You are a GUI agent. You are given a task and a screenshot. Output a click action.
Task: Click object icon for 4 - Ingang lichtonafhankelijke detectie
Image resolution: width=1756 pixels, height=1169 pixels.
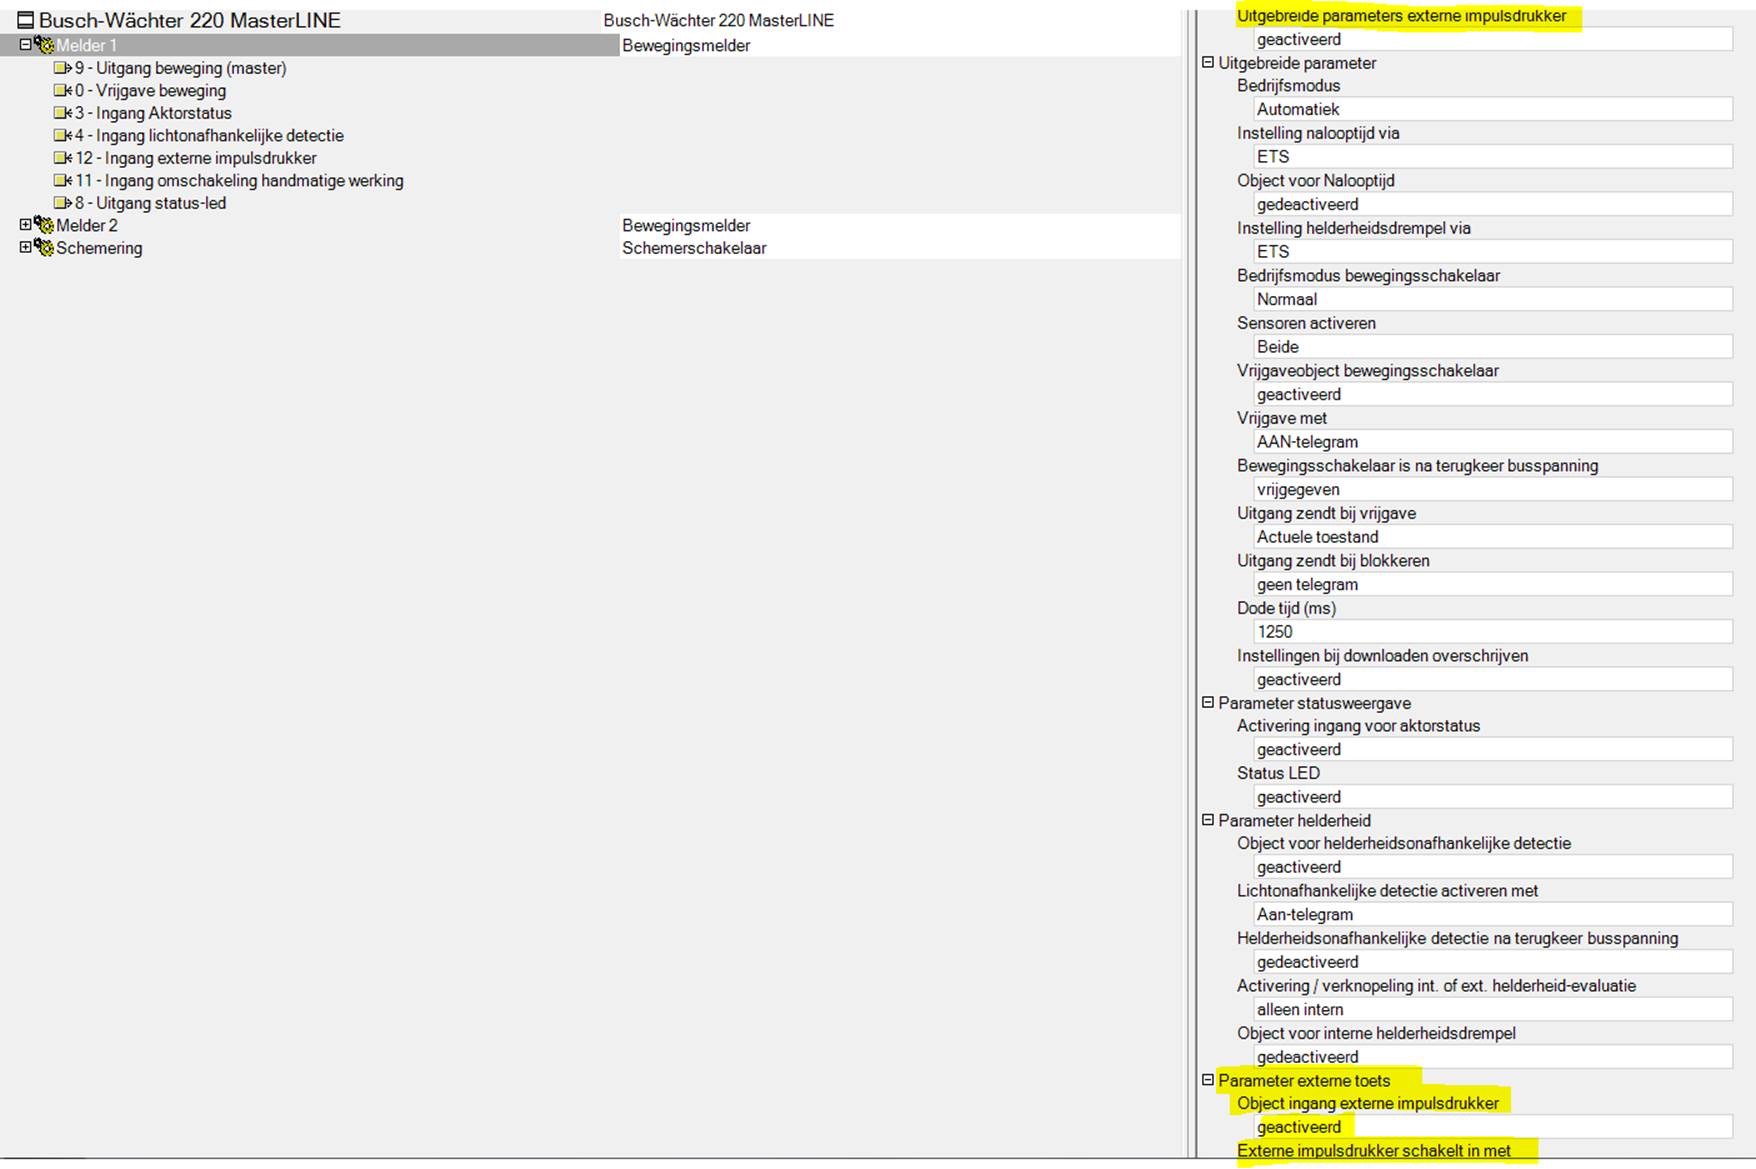63,135
